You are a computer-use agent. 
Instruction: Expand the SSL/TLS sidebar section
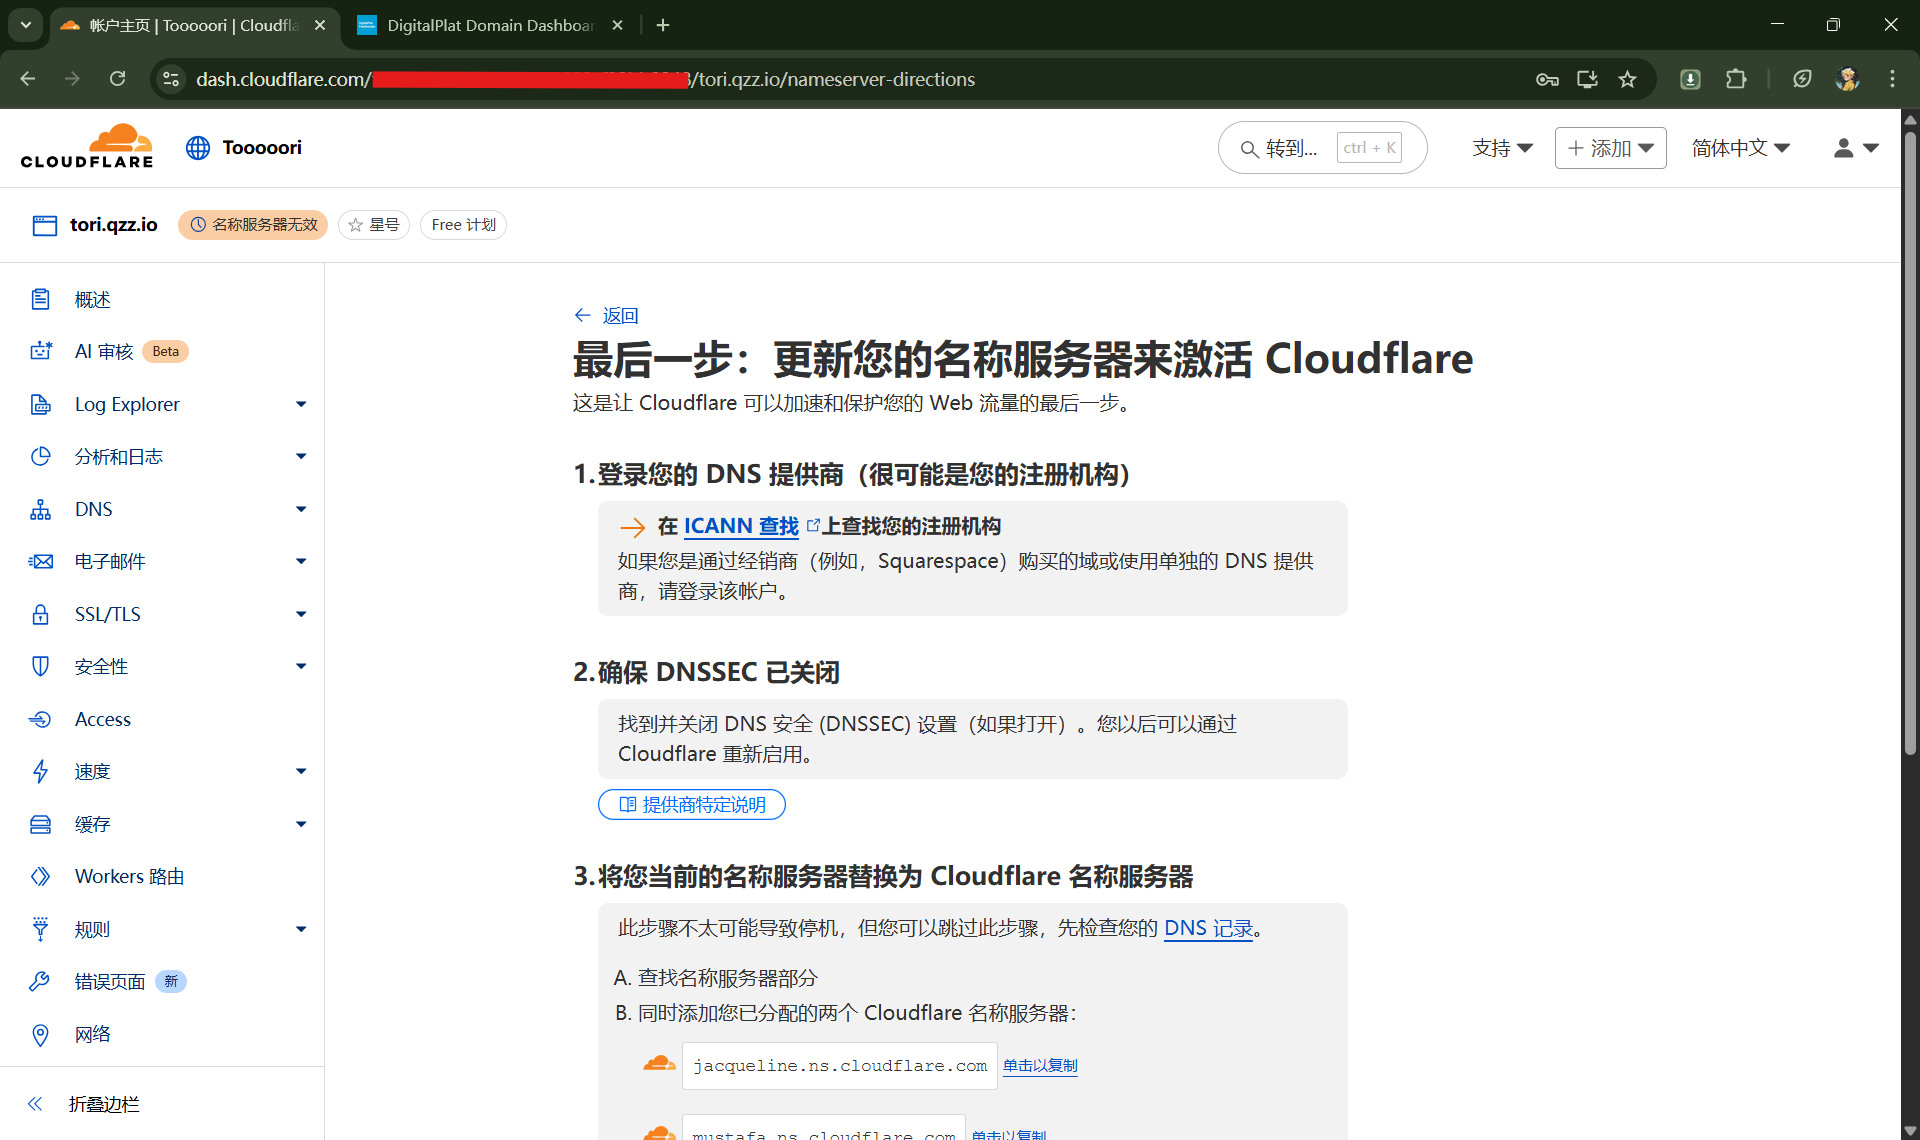point(300,614)
